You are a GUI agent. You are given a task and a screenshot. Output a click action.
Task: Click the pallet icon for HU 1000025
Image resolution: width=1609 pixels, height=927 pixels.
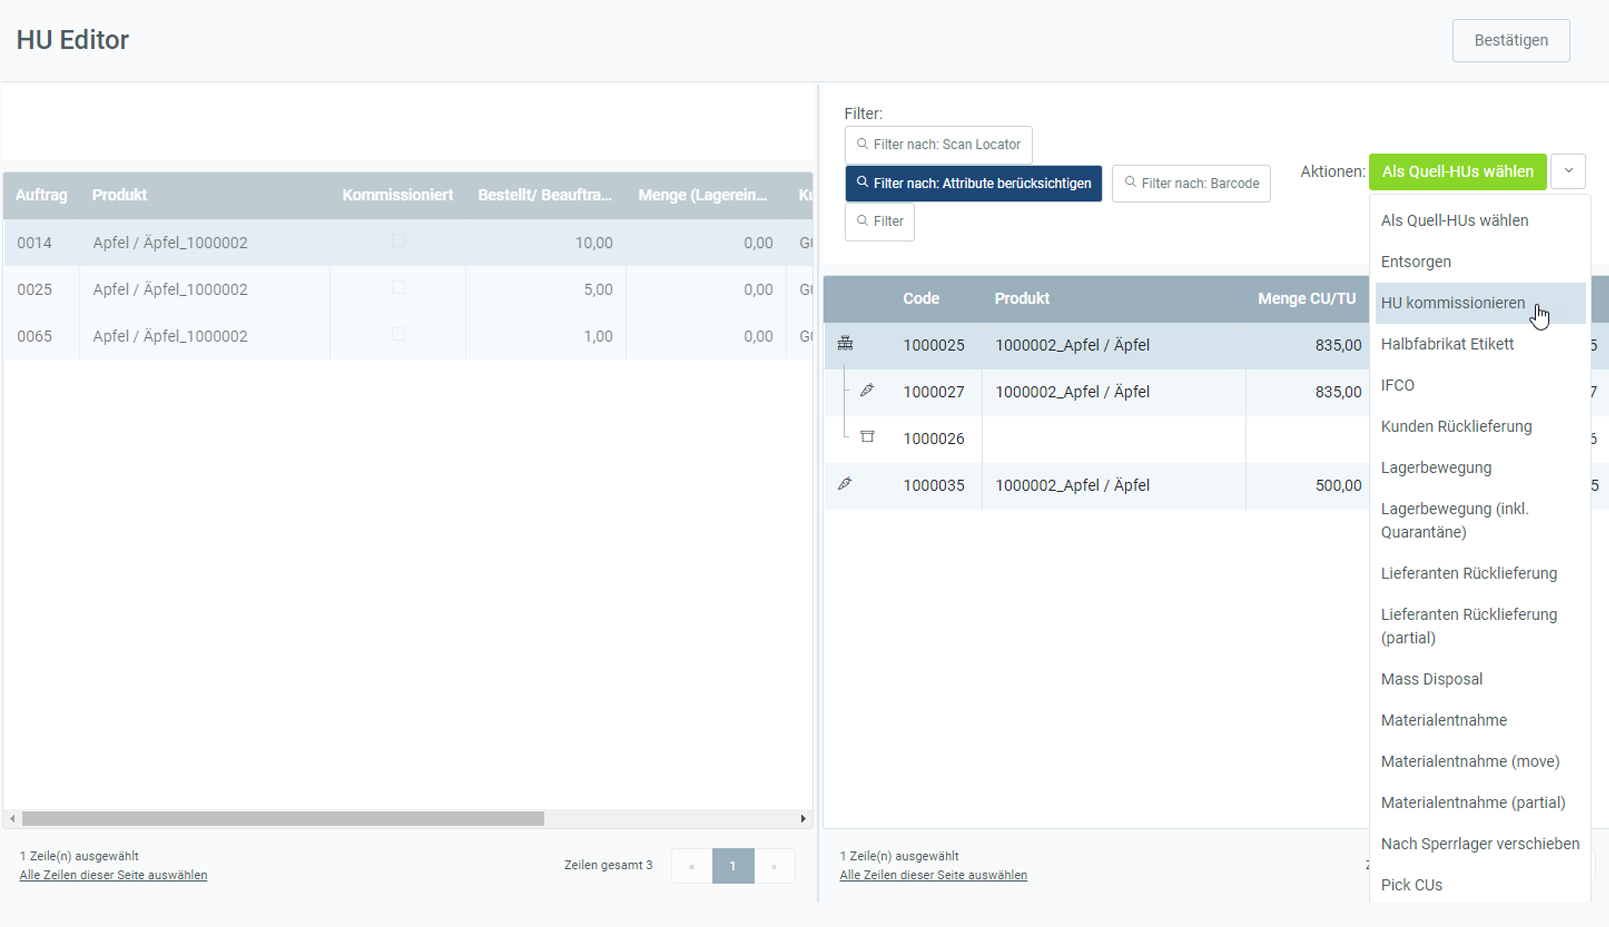[x=845, y=344]
